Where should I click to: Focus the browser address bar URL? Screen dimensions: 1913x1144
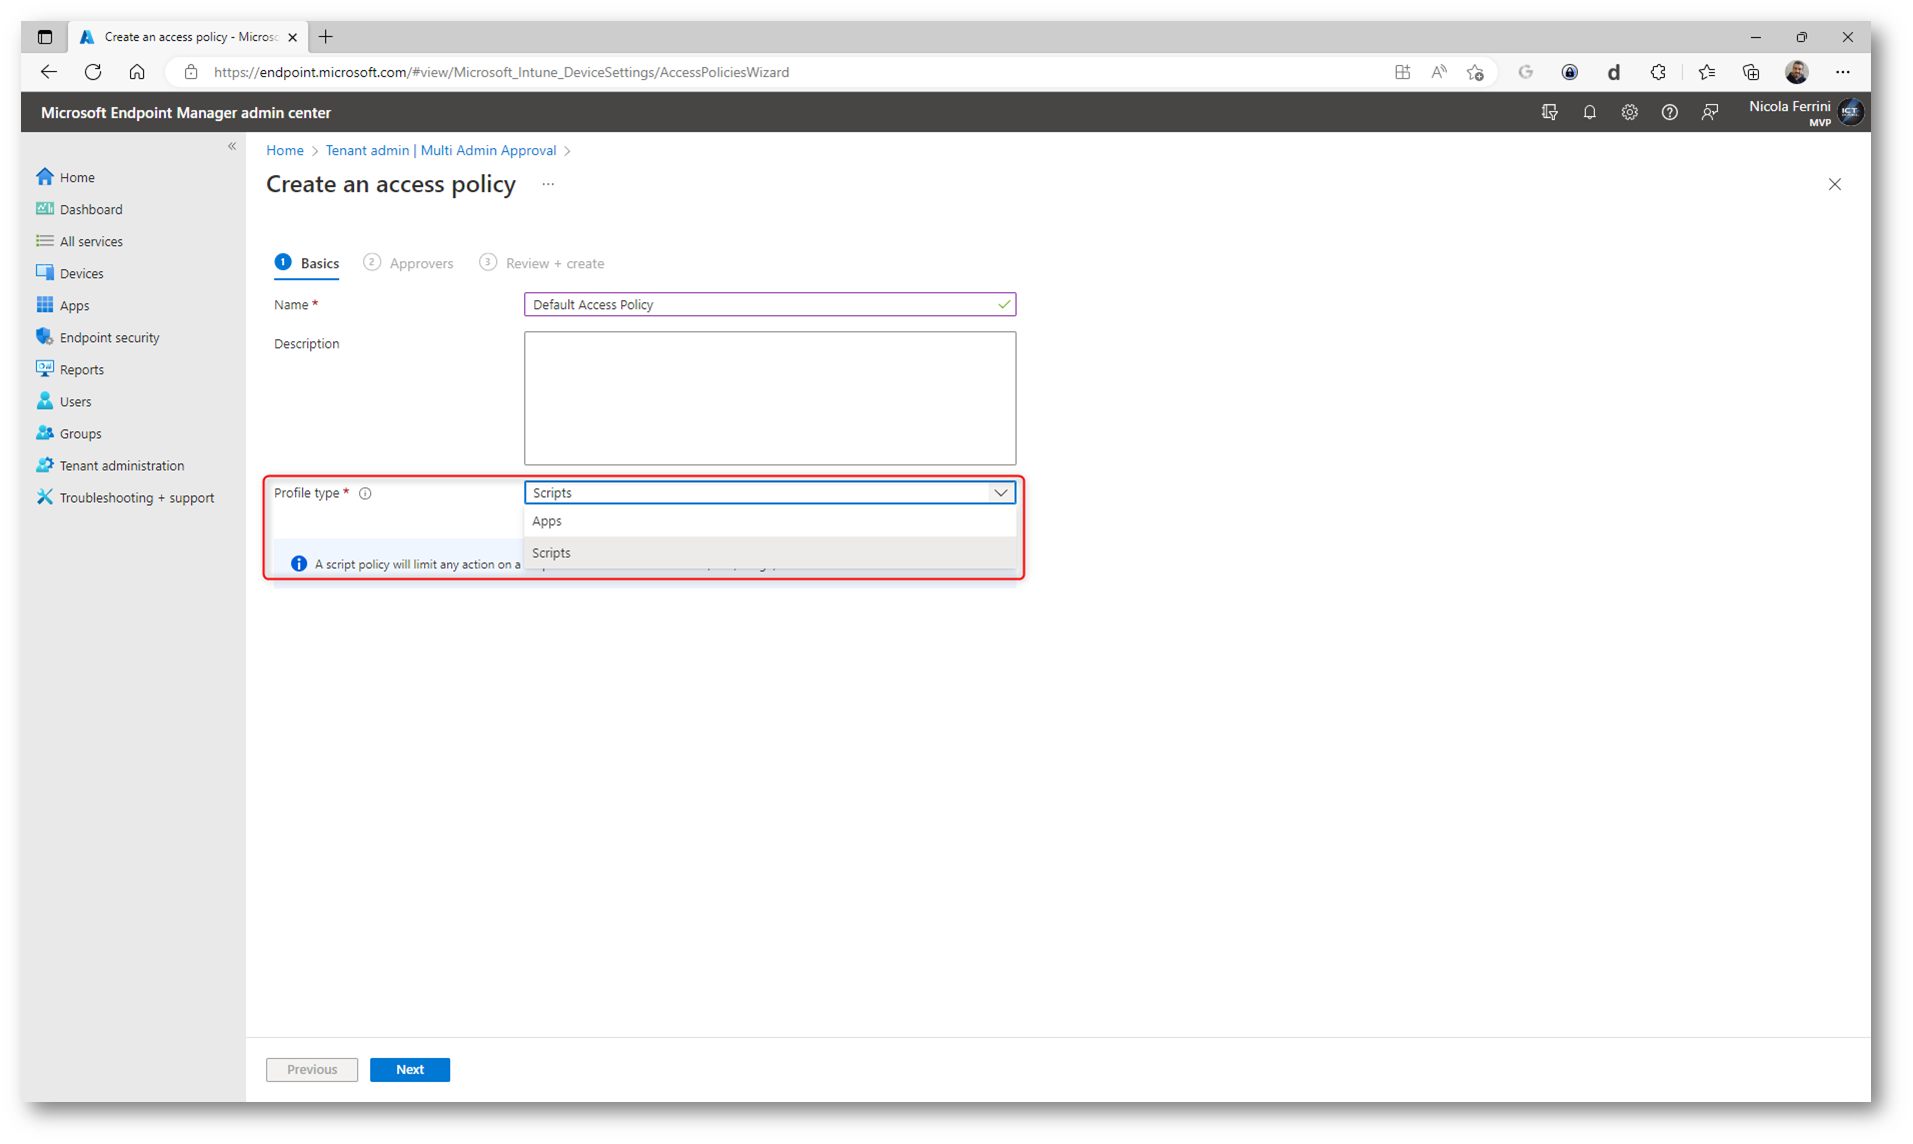click(501, 72)
